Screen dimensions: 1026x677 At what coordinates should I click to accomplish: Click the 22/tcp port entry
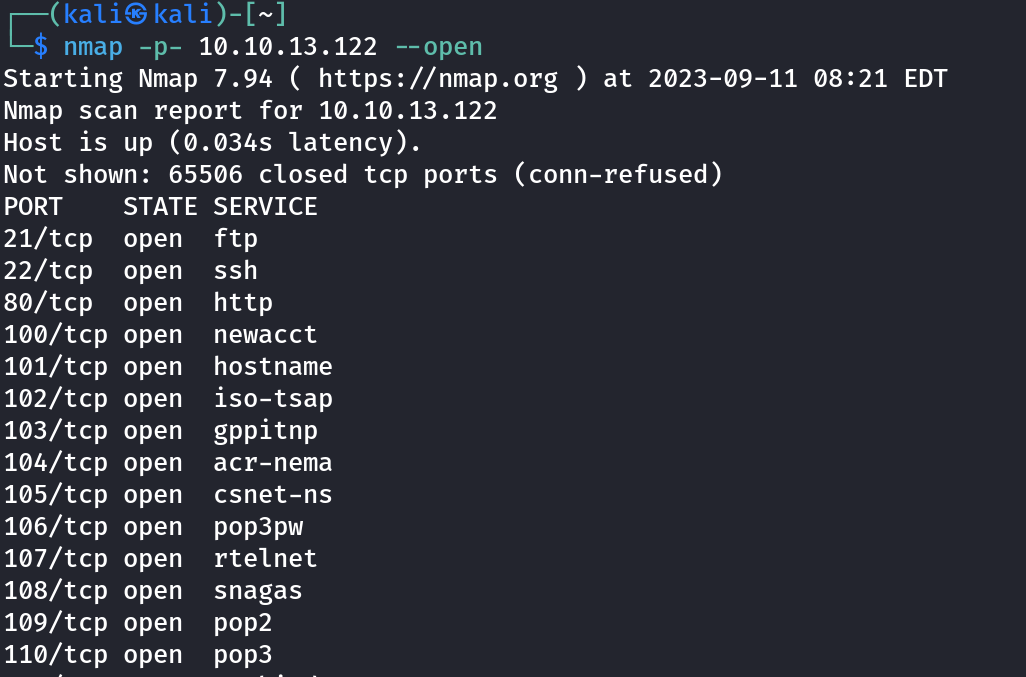48,271
